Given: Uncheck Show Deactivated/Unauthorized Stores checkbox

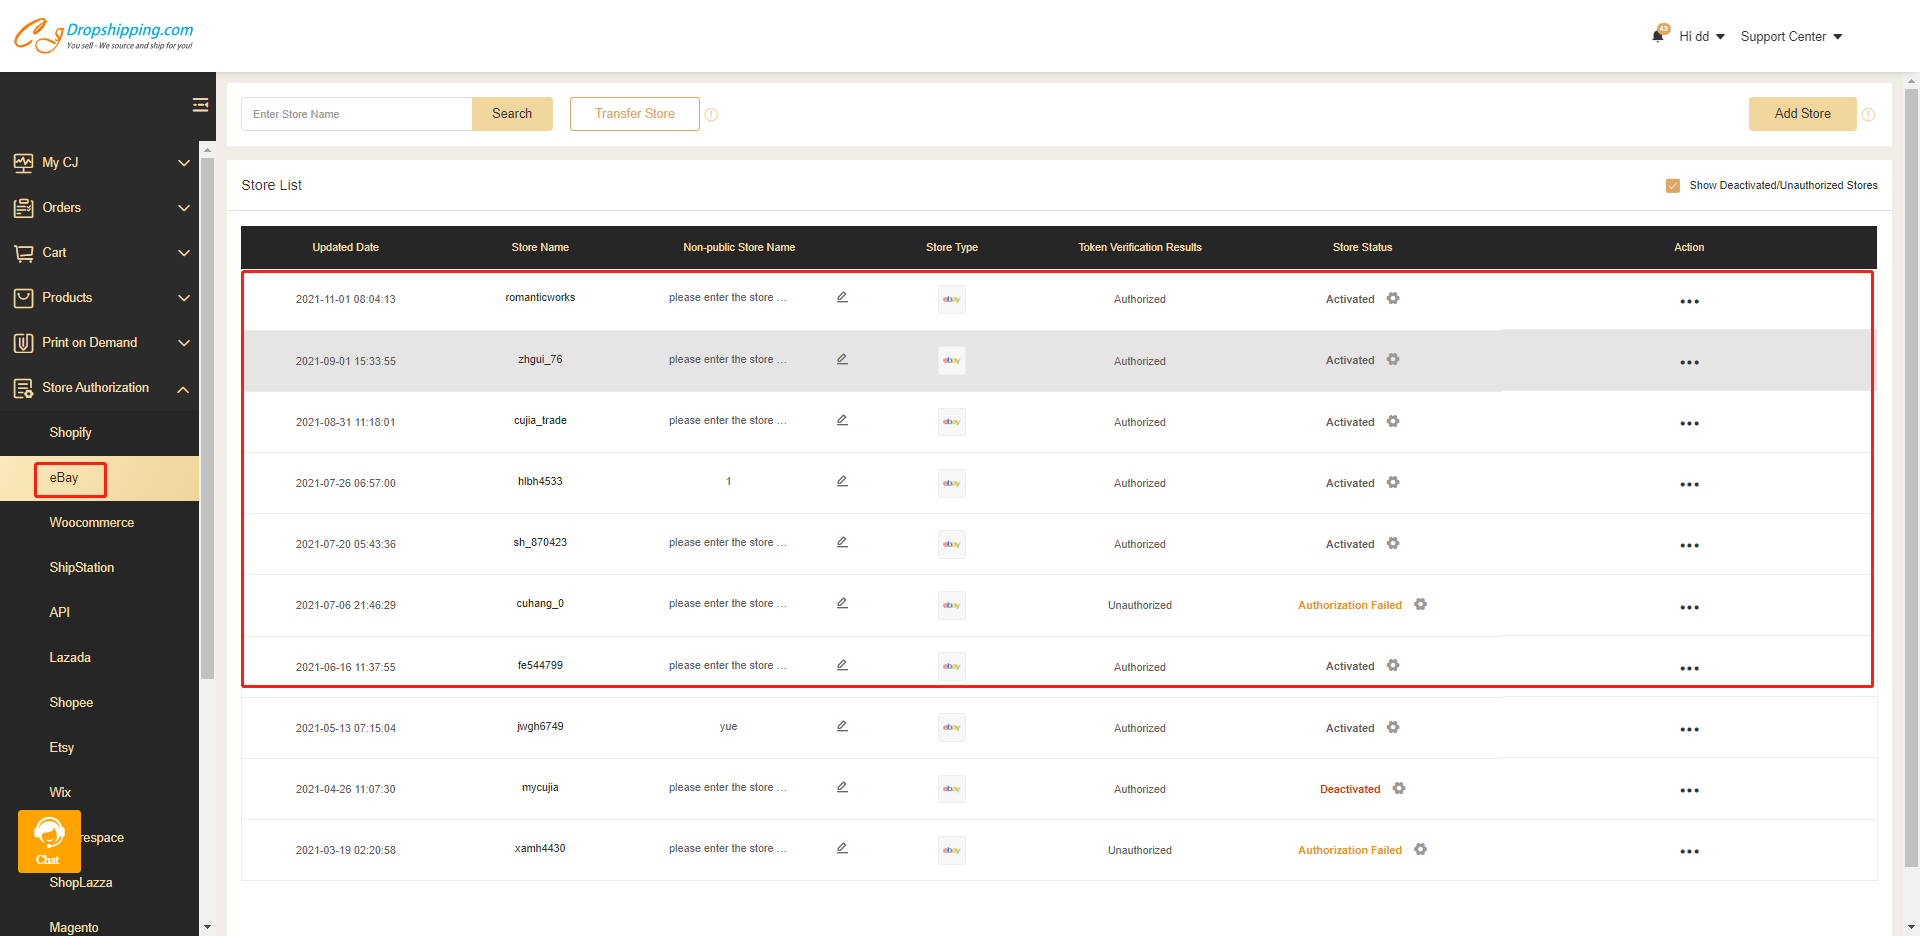Looking at the screenshot, I should click(1672, 186).
